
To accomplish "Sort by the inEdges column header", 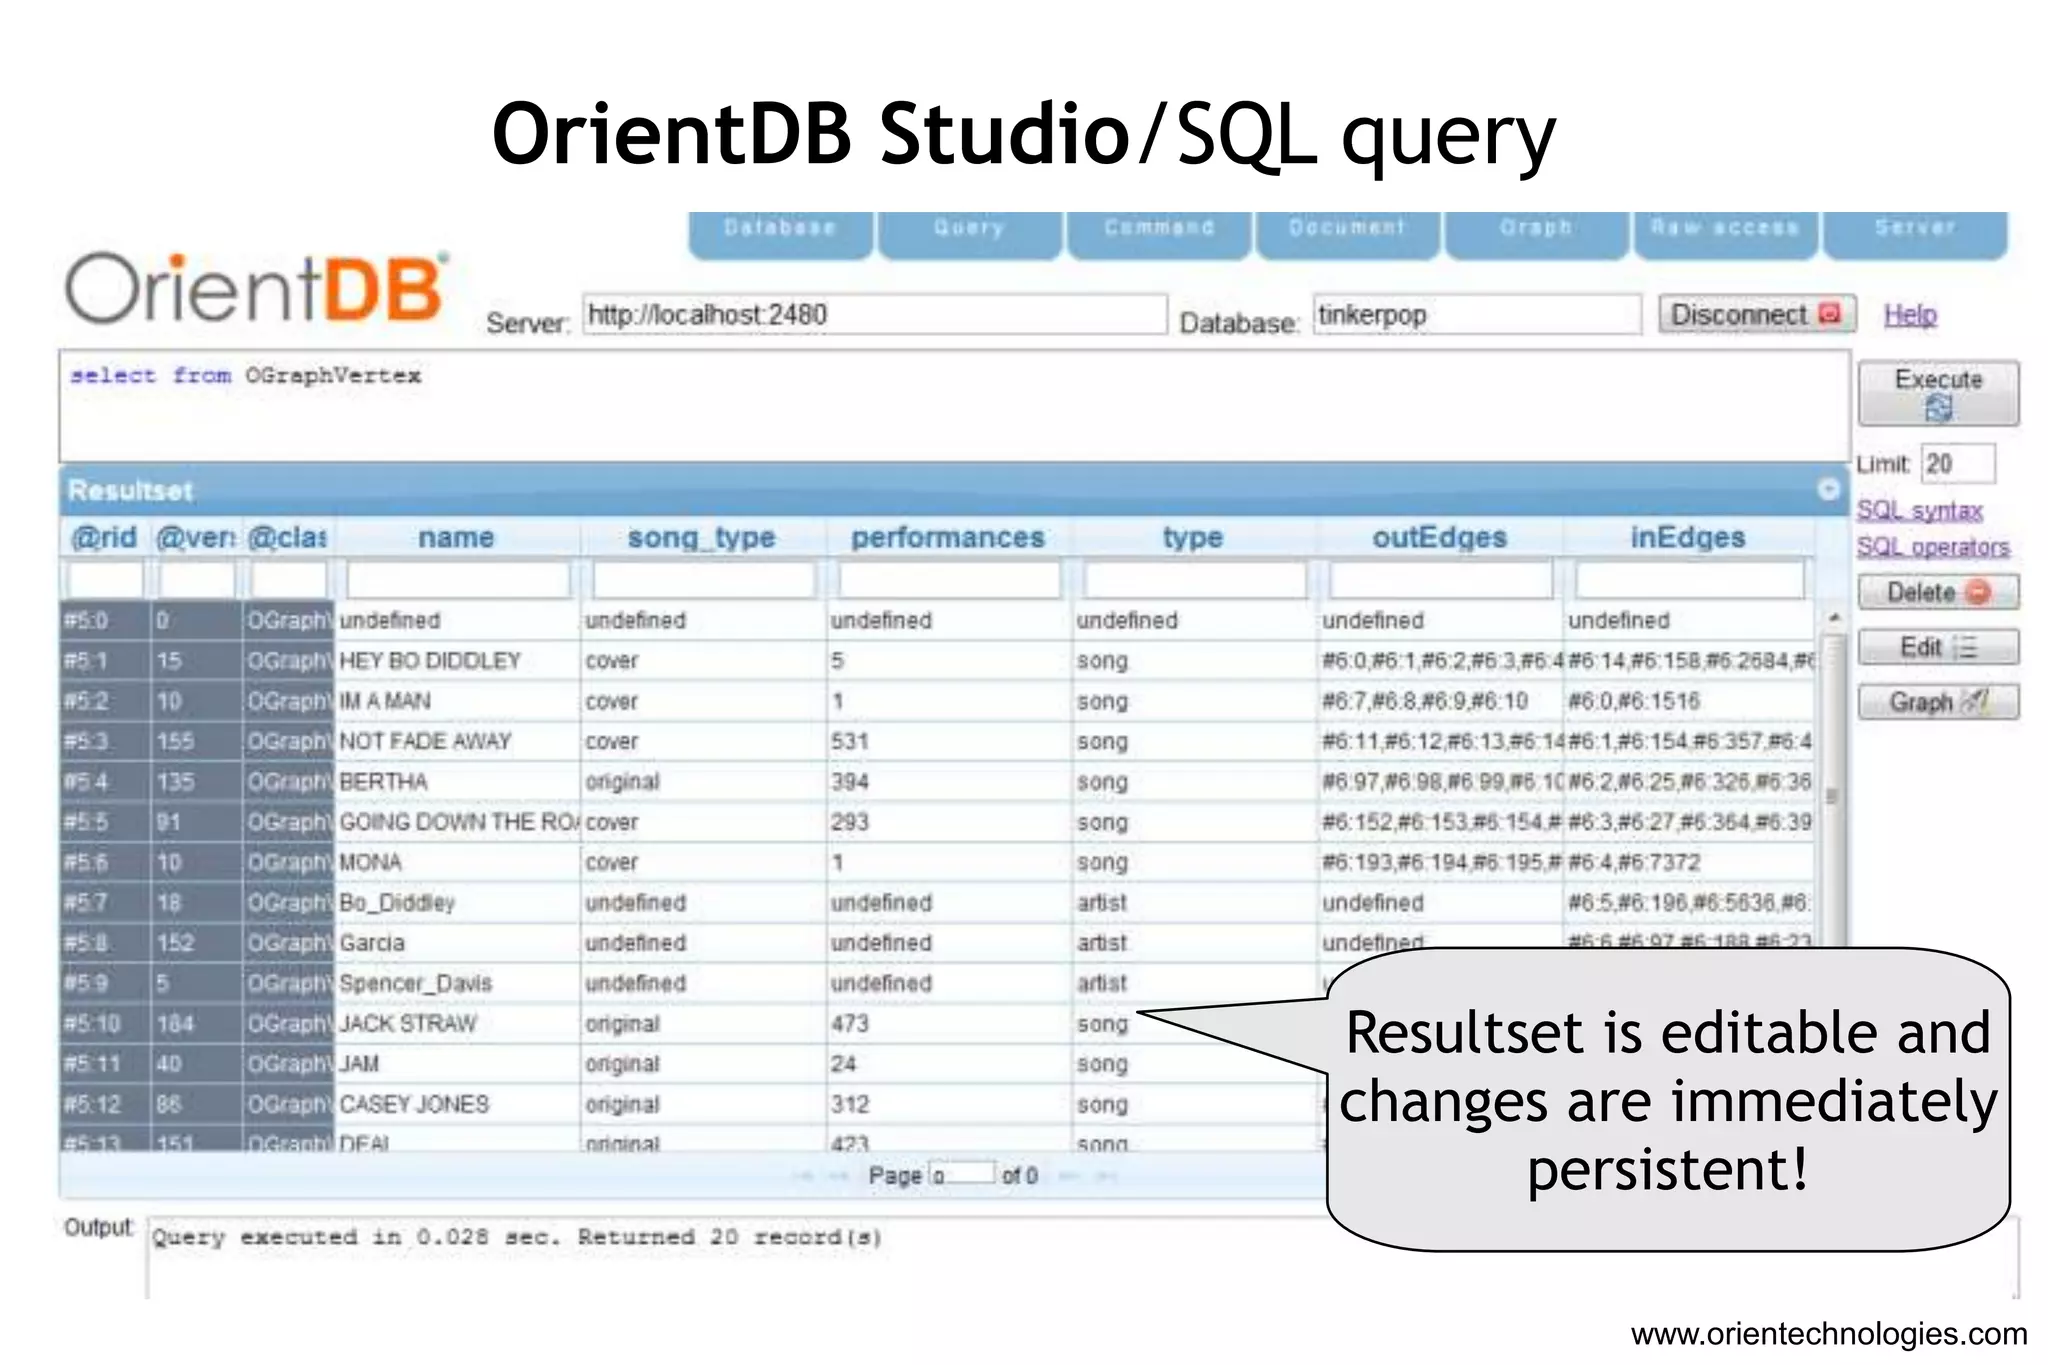I will click(1688, 537).
